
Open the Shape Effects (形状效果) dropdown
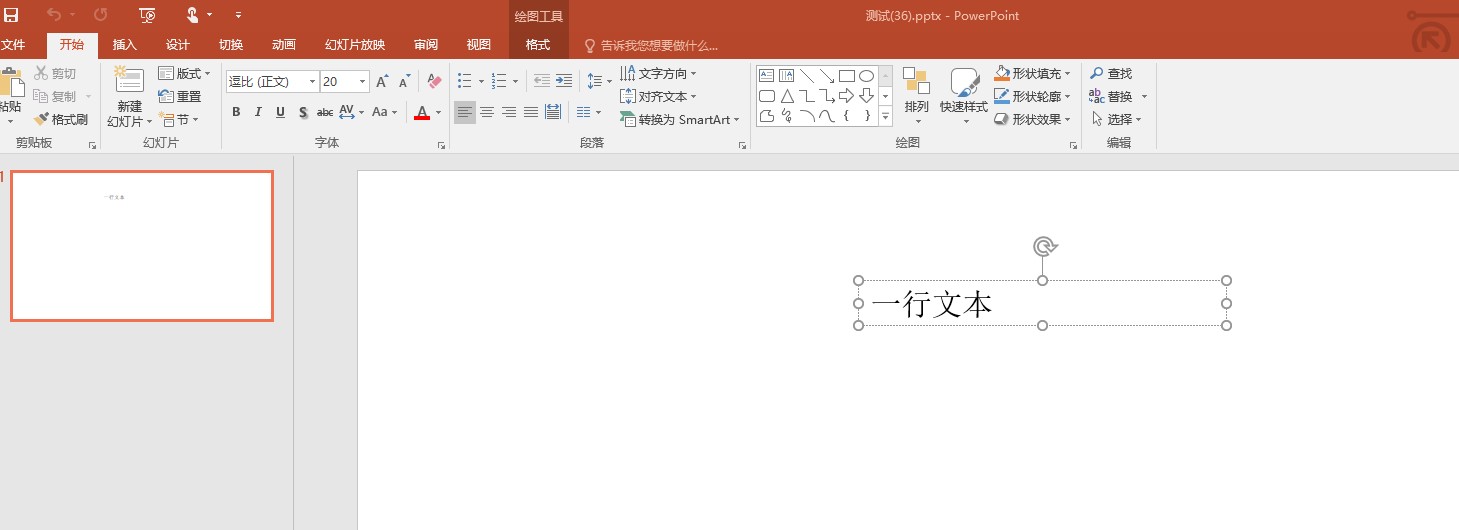pyautogui.click(x=1032, y=119)
